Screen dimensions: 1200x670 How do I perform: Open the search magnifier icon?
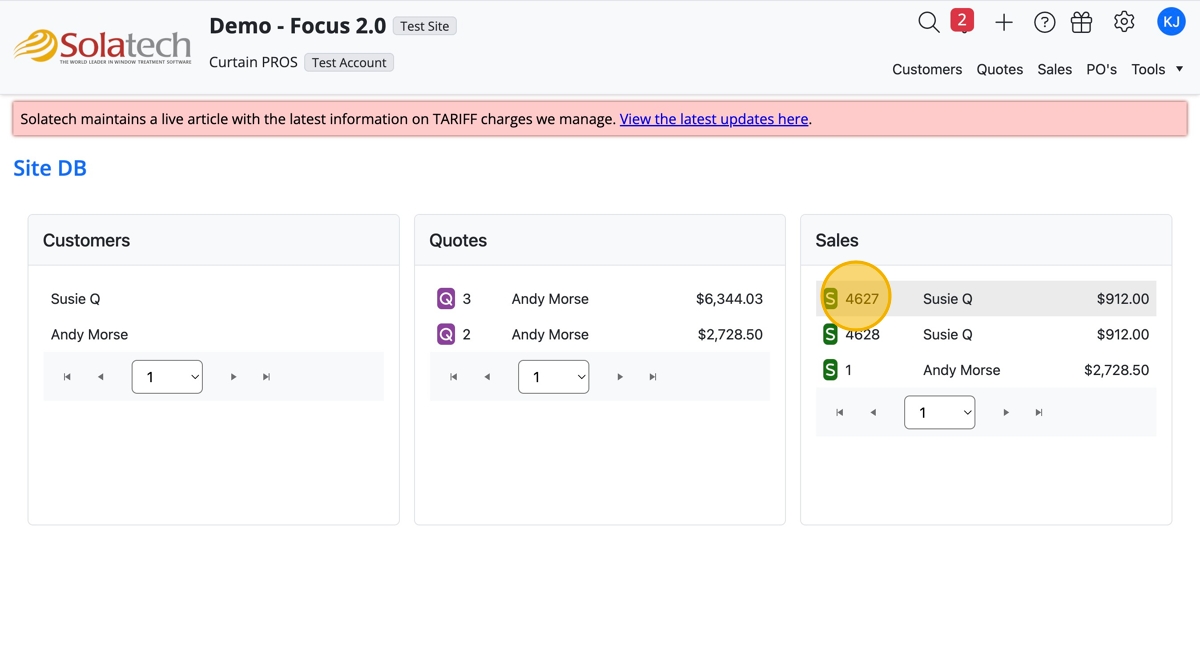pyautogui.click(x=928, y=22)
